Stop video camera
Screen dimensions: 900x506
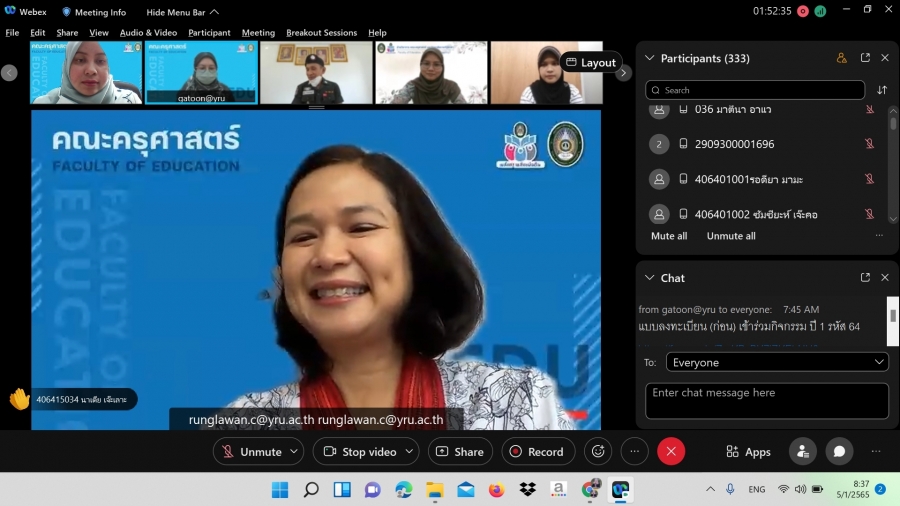coord(360,452)
